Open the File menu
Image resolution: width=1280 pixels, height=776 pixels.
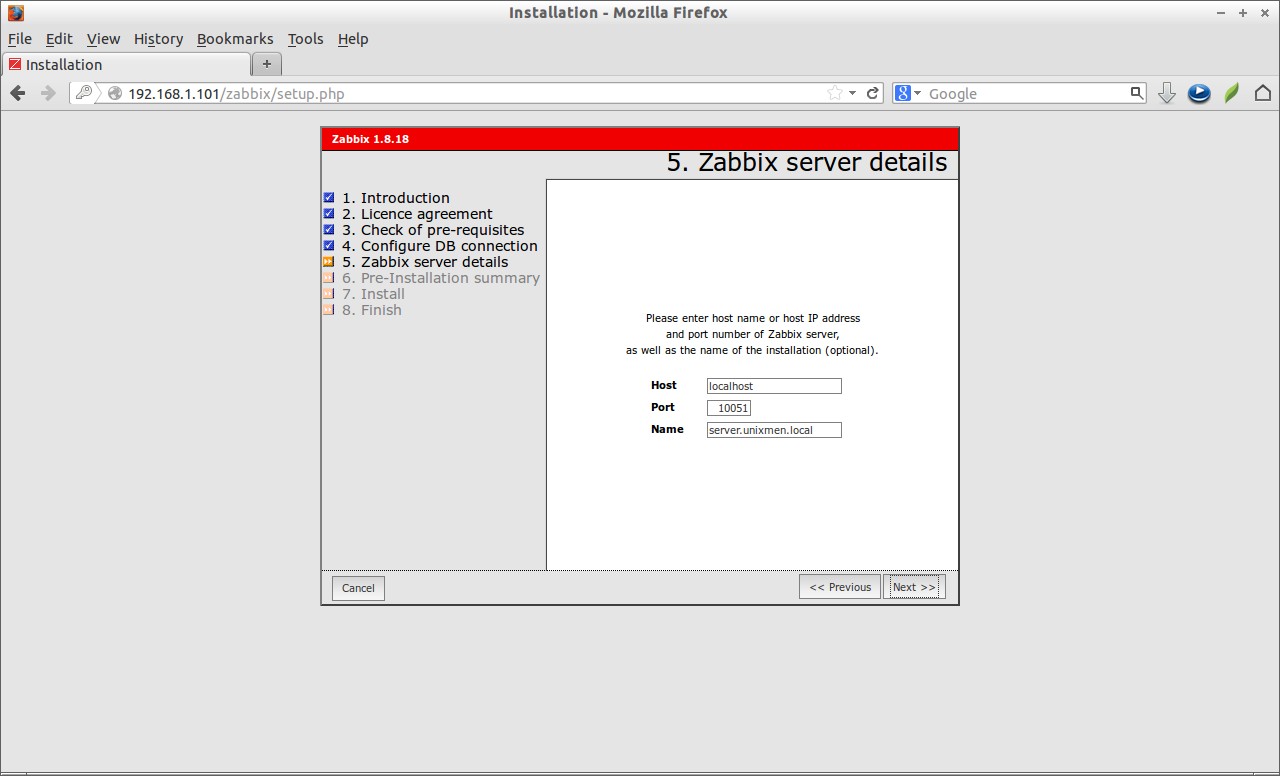pyautogui.click(x=20, y=39)
